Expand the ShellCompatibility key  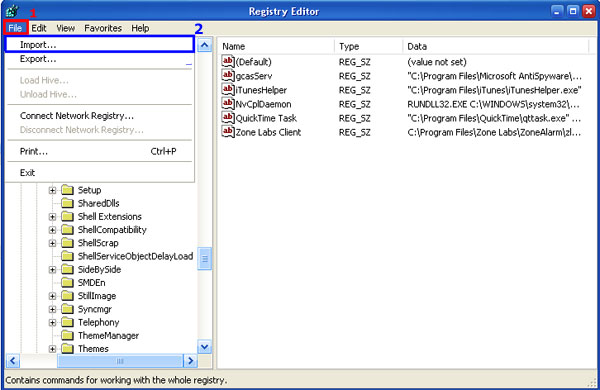pos(52,230)
